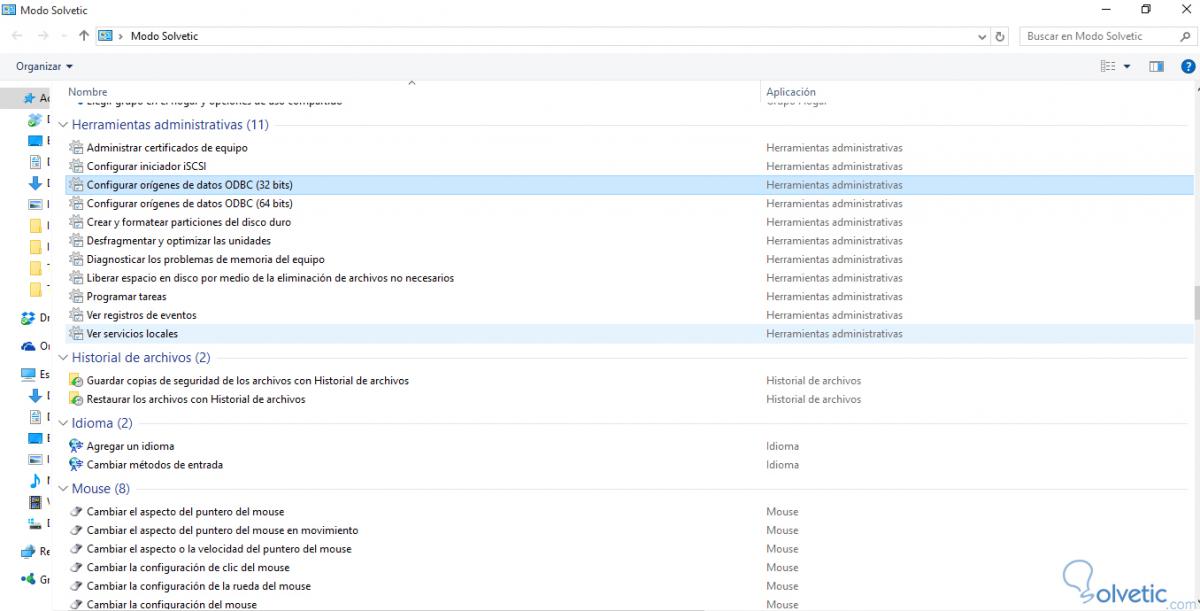1200x611 pixels.
Task: Click the Forward navigation arrow
Action: pos(43,36)
